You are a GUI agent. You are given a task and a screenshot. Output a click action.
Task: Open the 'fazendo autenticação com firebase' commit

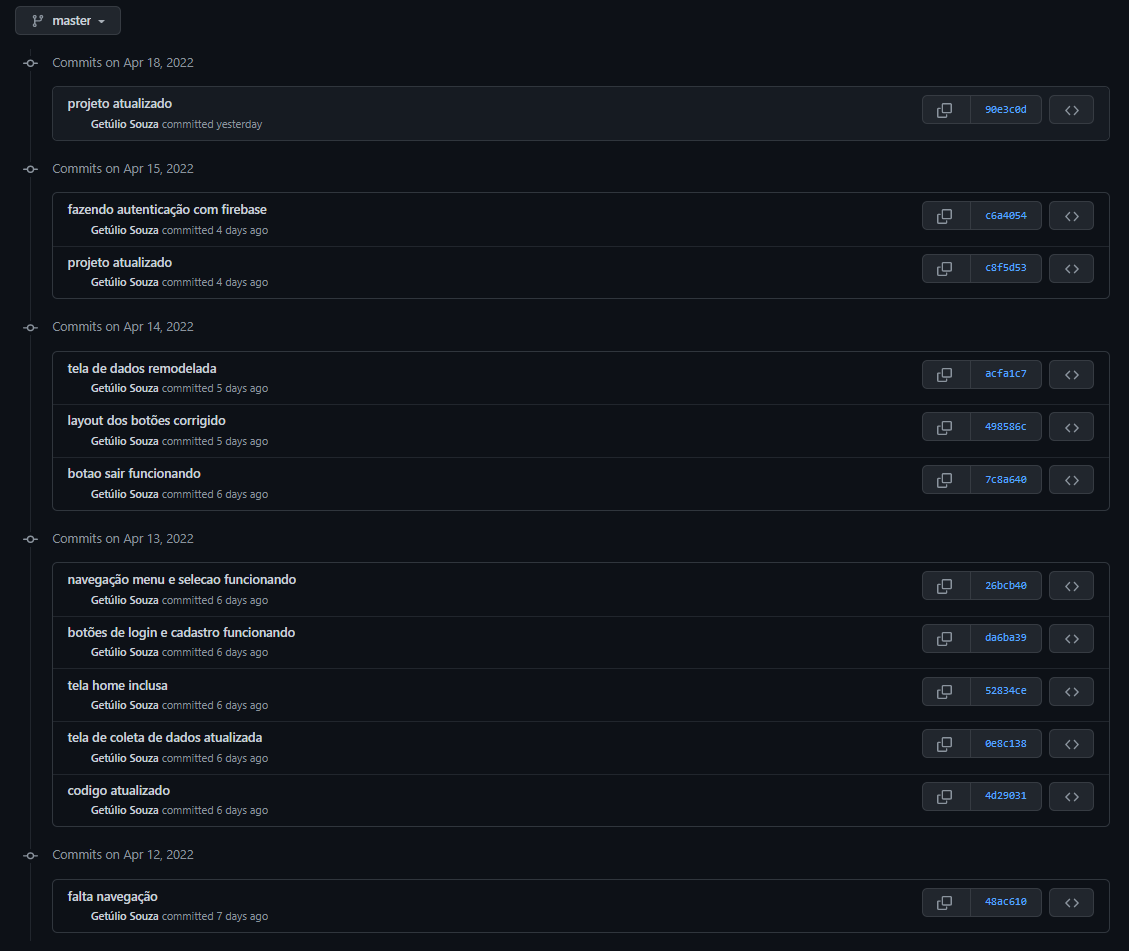168,209
